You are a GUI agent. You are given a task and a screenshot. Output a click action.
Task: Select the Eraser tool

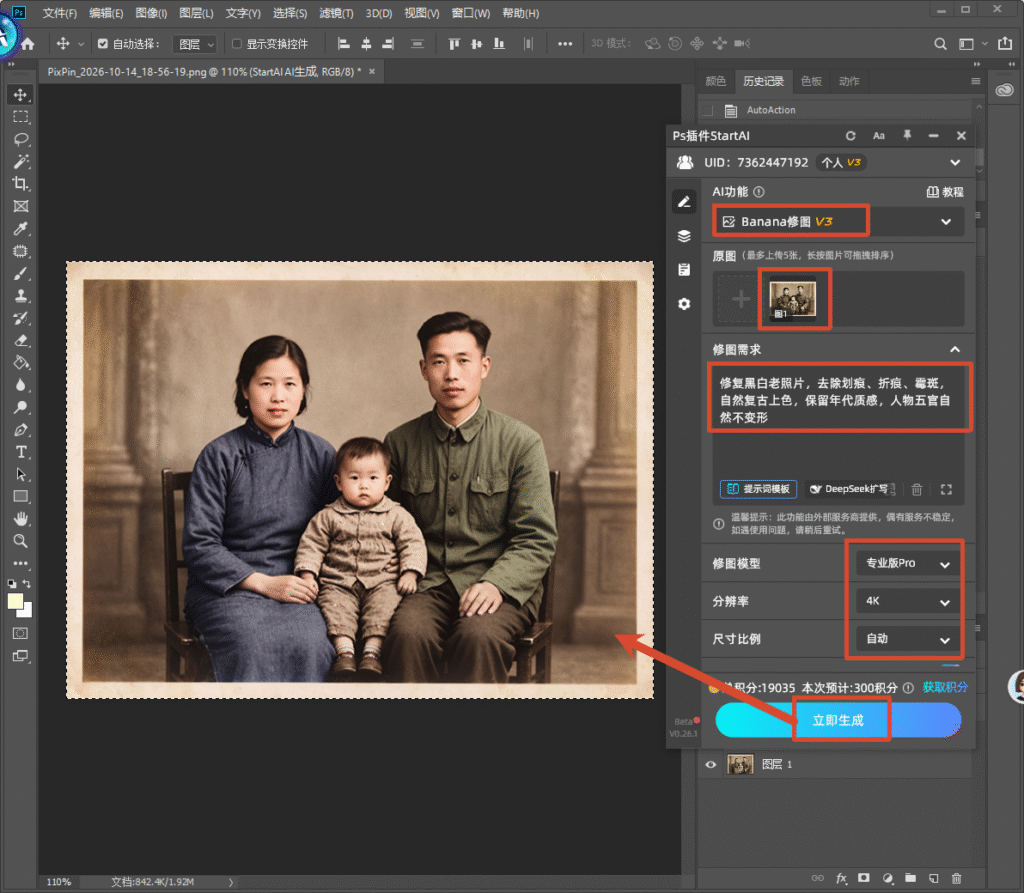pyautogui.click(x=20, y=340)
